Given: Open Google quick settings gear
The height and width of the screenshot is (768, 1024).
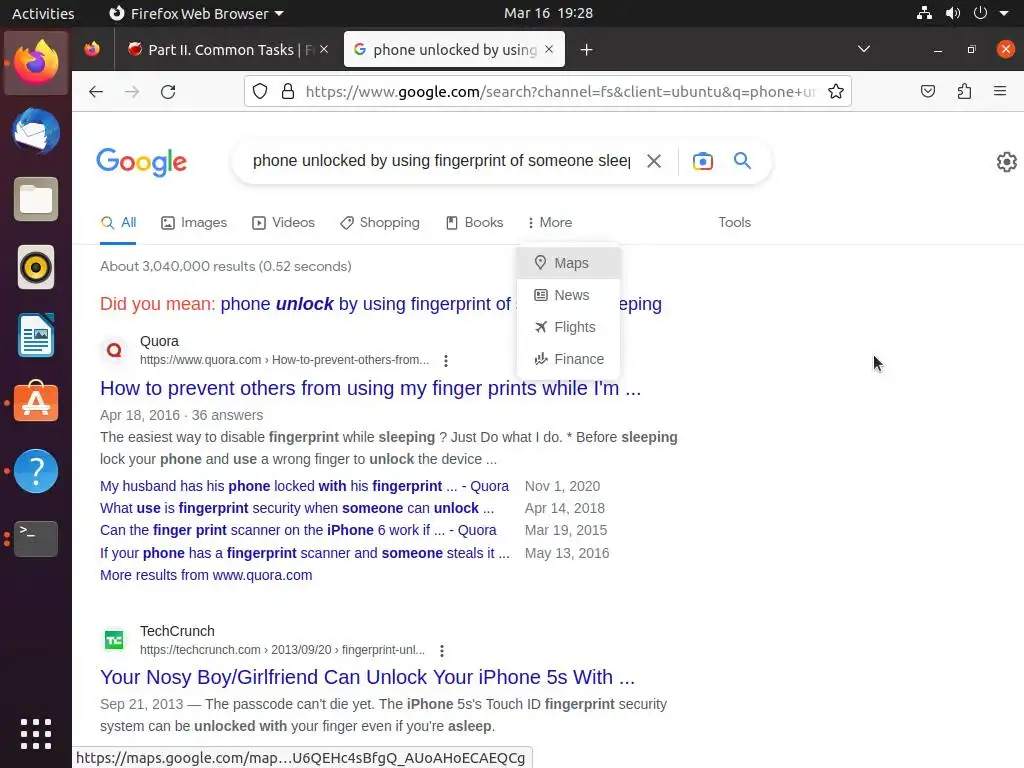Looking at the screenshot, I should 1006,161.
